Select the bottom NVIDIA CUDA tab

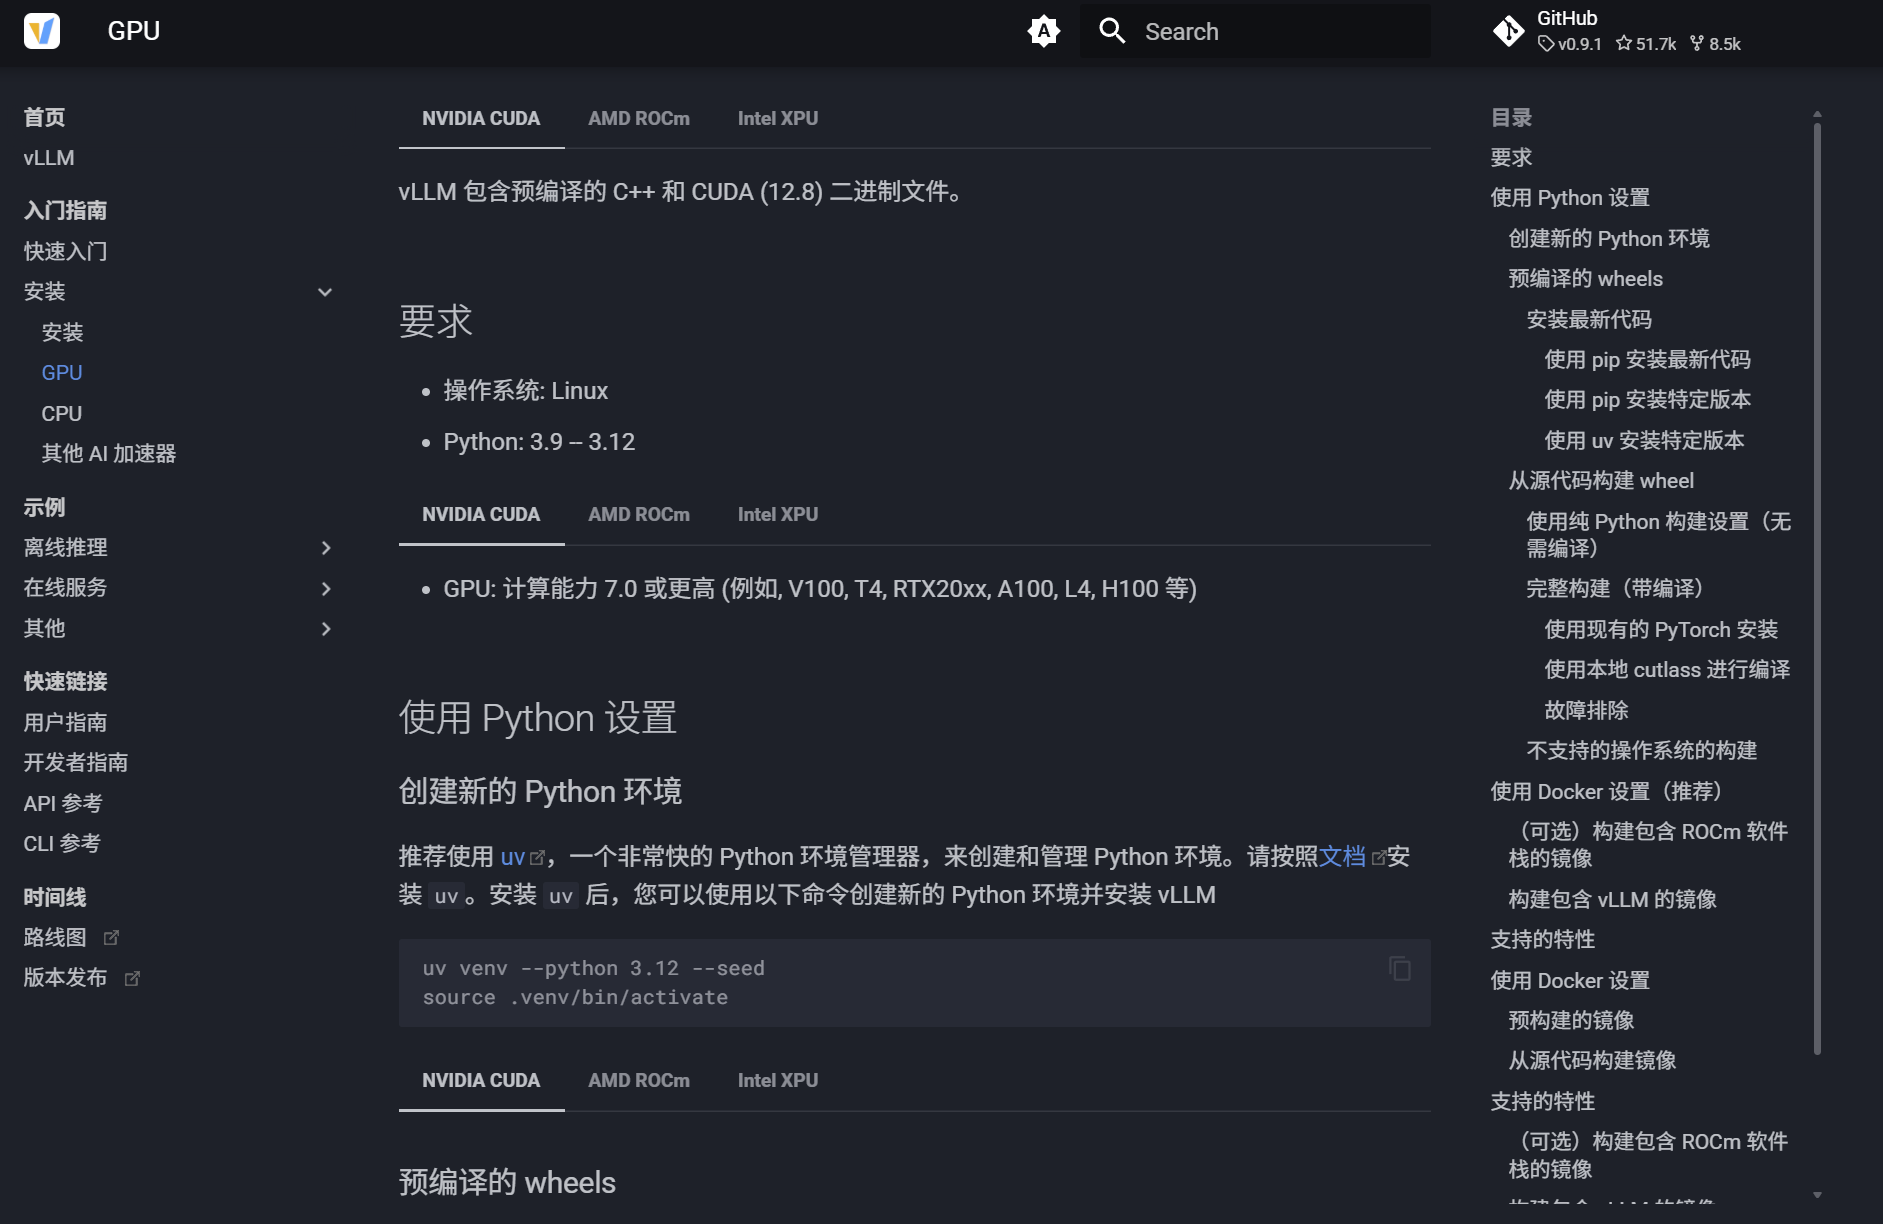[x=481, y=1080]
